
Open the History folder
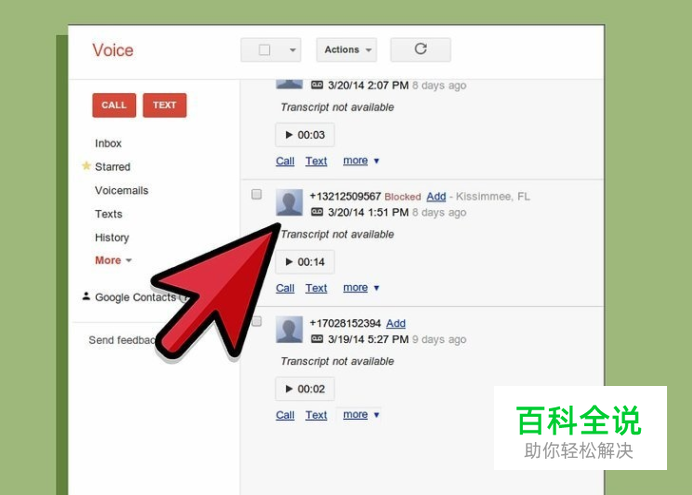(x=112, y=237)
